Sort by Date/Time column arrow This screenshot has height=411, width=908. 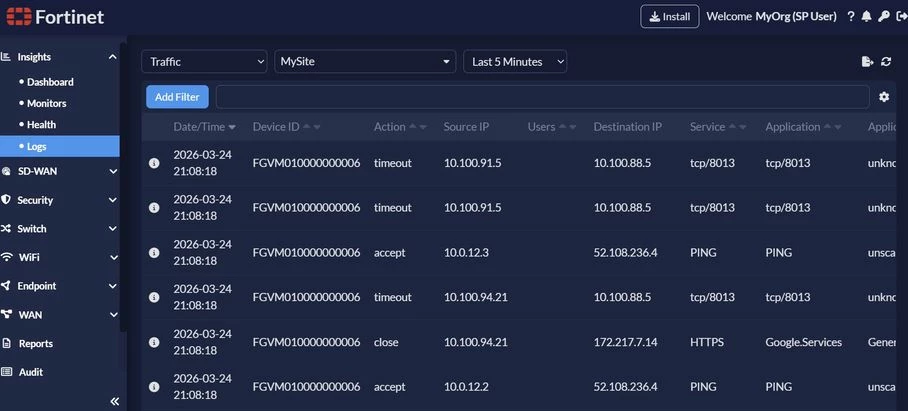pos(232,127)
